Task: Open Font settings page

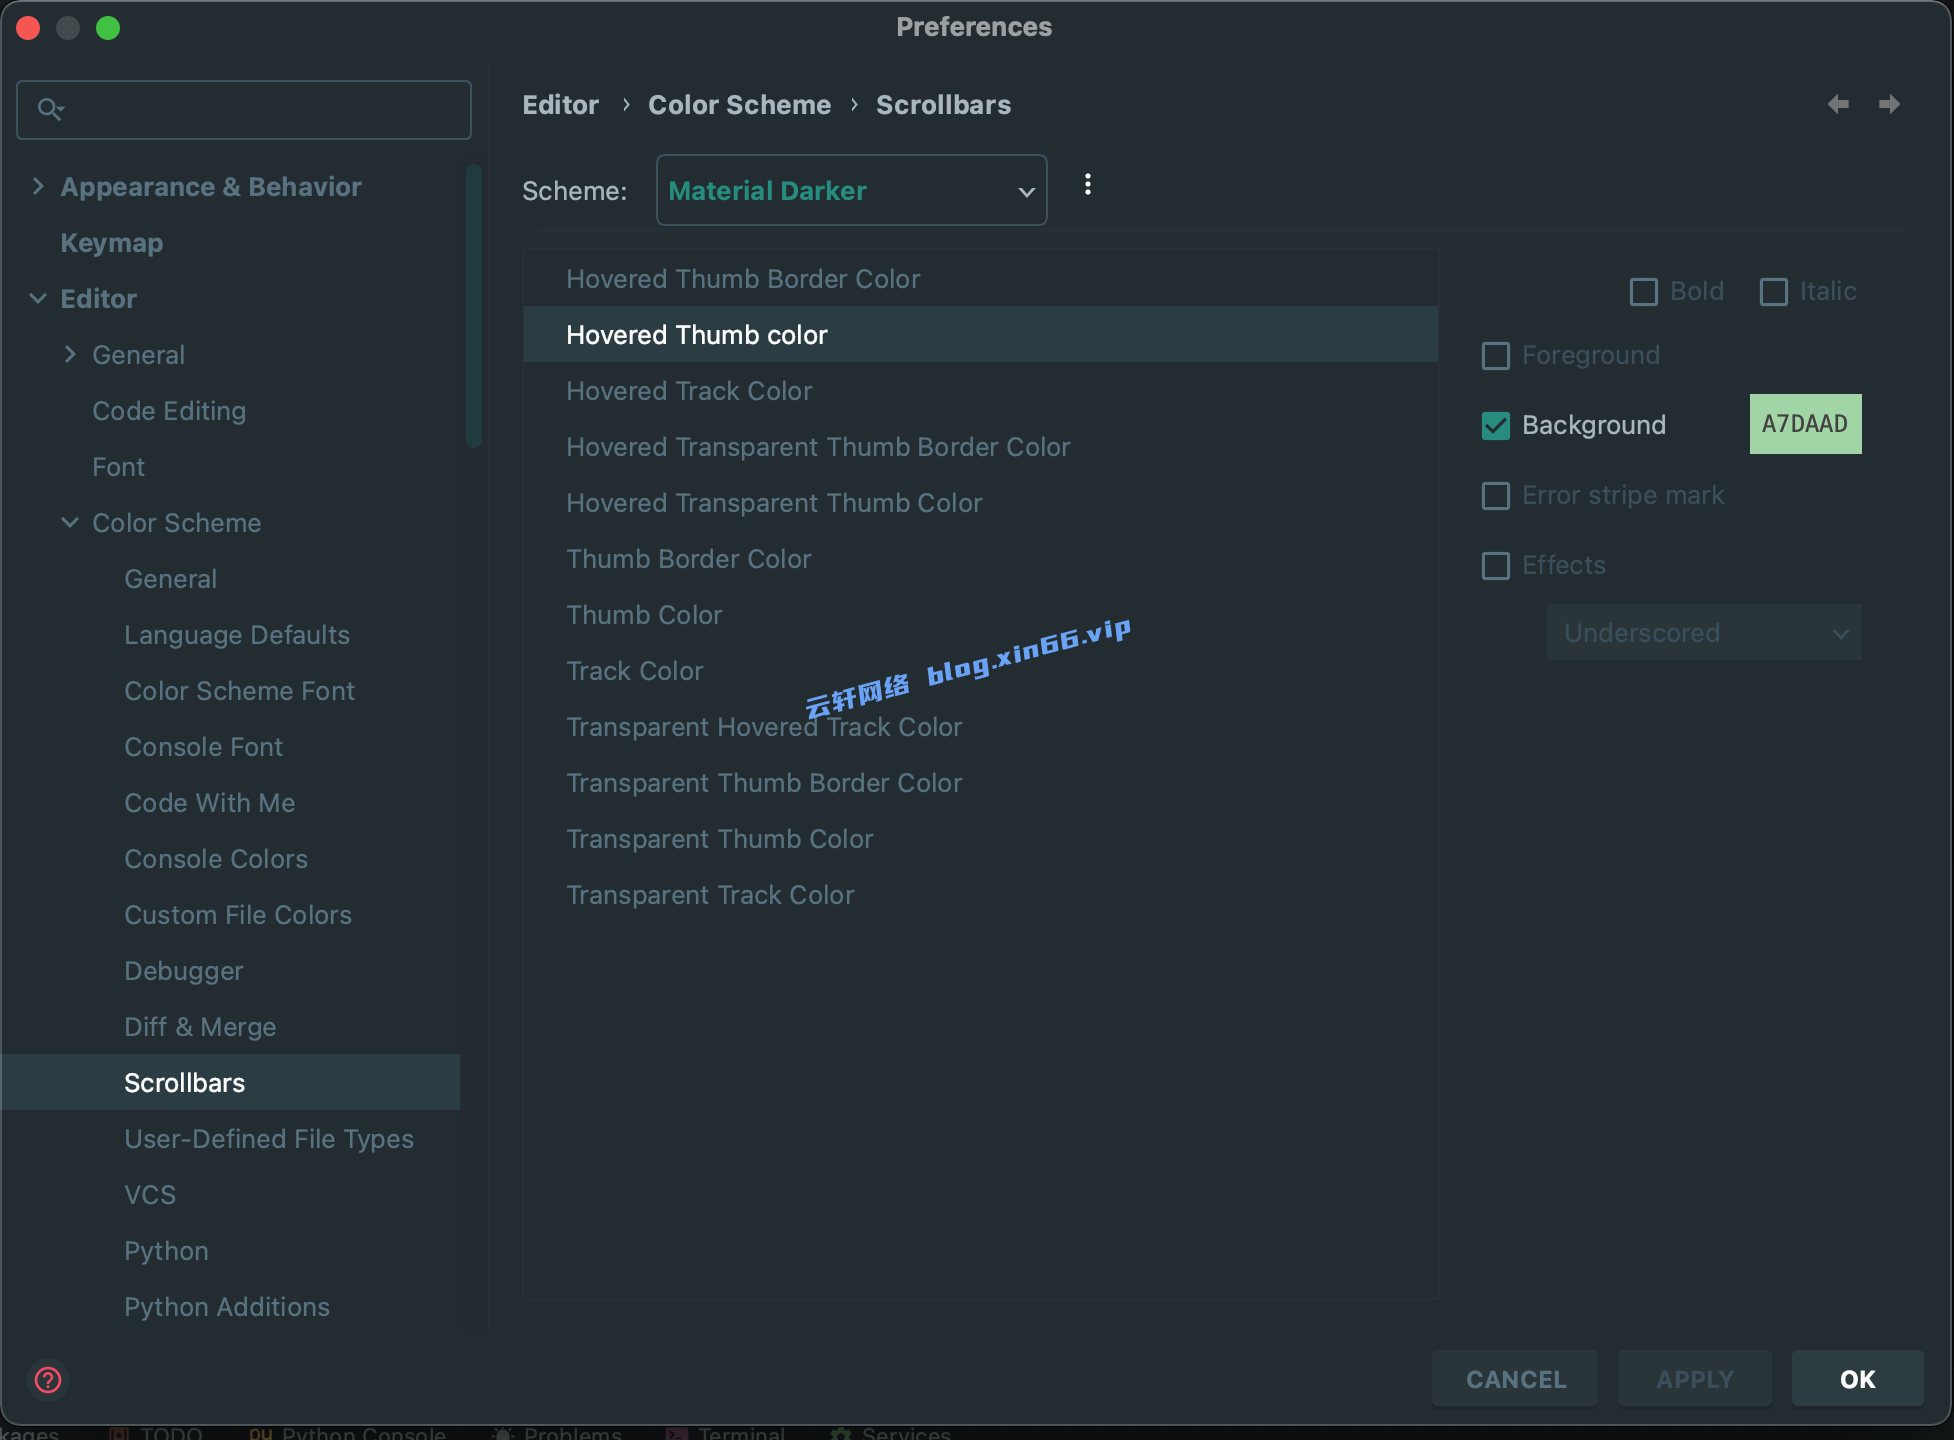Action: point(119,467)
